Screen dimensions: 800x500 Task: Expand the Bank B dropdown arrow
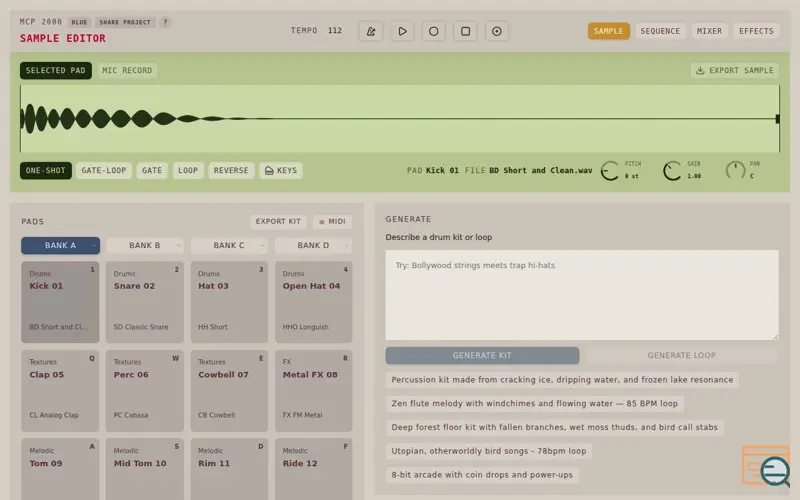coord(178,246)
